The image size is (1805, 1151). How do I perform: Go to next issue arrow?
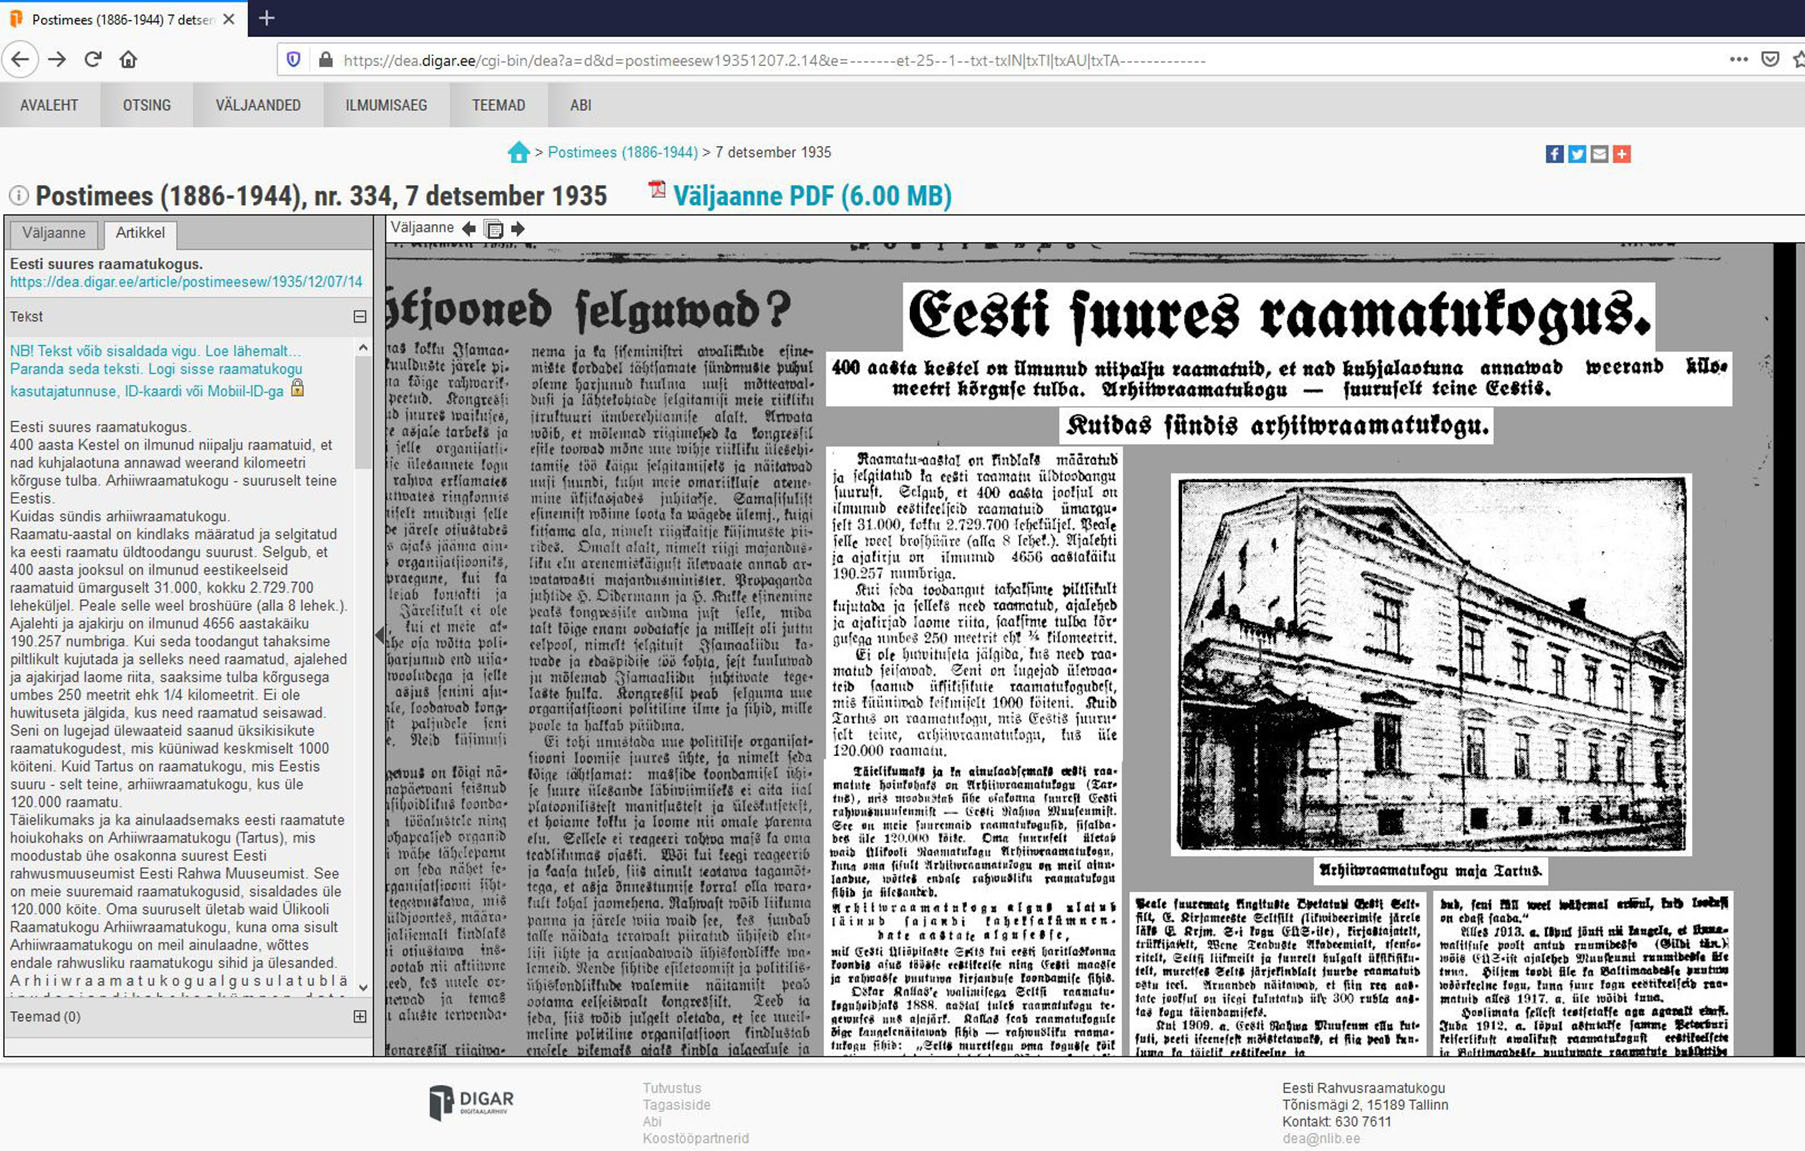[517, 228]
